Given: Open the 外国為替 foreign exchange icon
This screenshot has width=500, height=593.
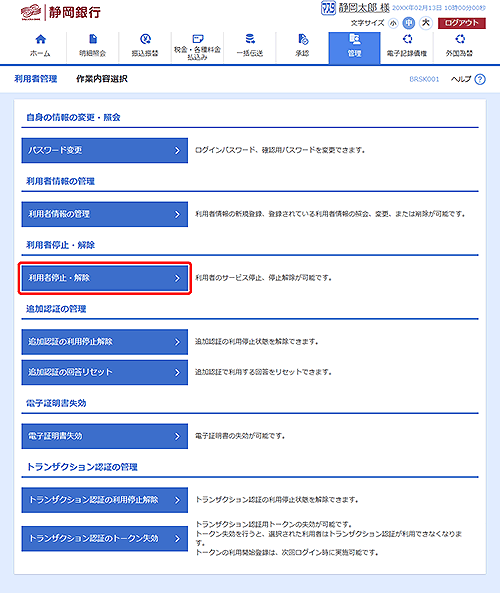Looking at the screenshot, I should coord(460,39).
